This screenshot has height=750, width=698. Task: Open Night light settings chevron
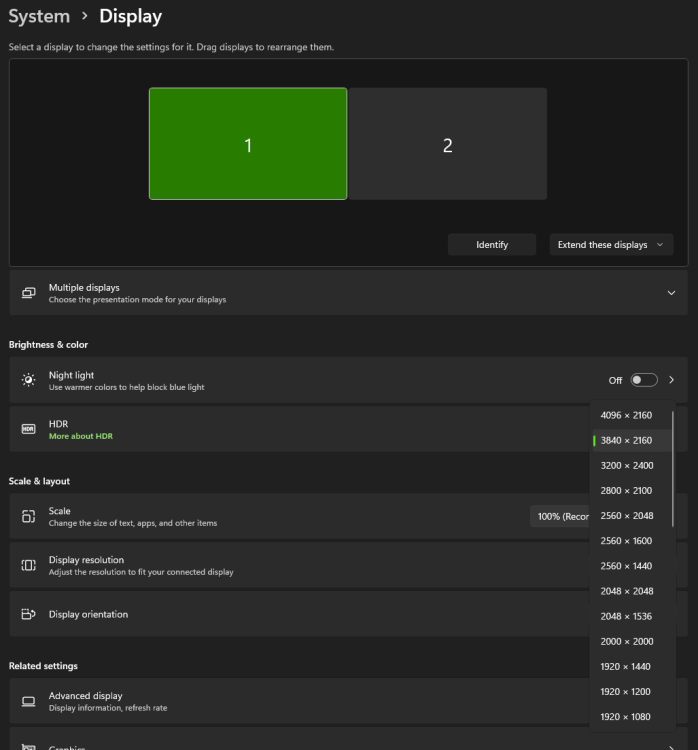pos(672,380)
